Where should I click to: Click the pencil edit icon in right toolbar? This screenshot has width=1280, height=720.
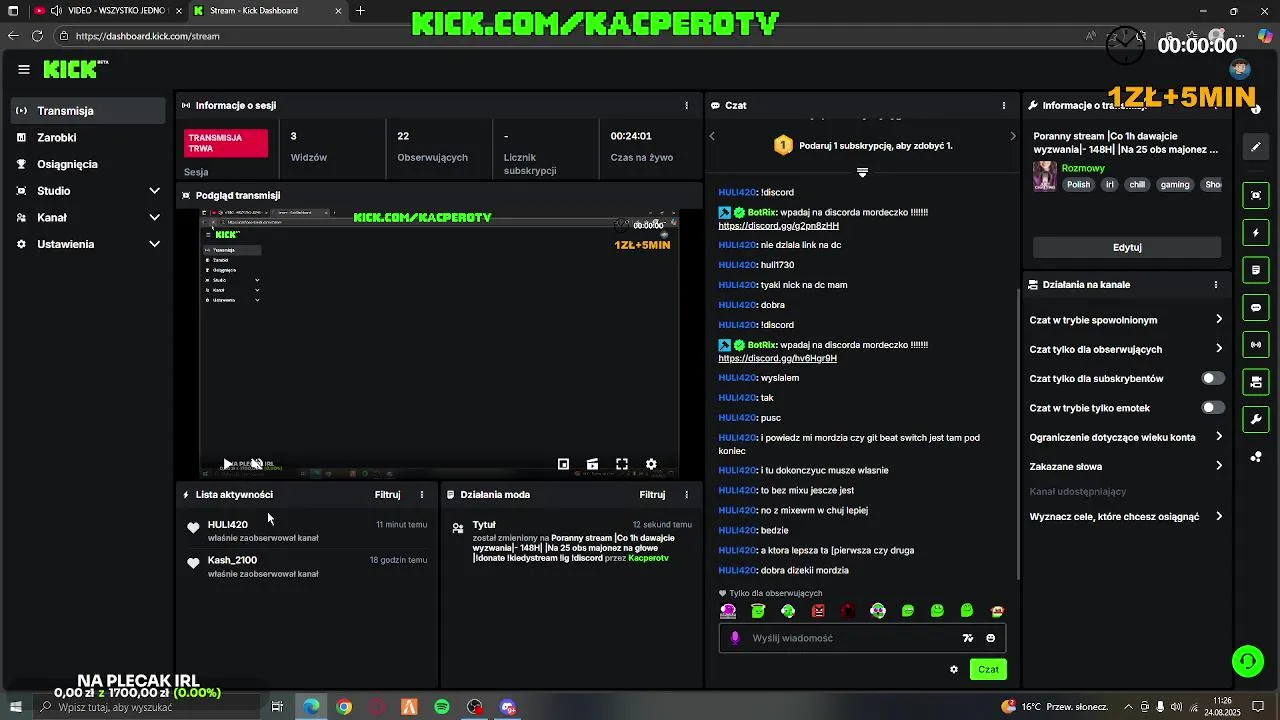pyautogui.click(x=1256, y=147)
